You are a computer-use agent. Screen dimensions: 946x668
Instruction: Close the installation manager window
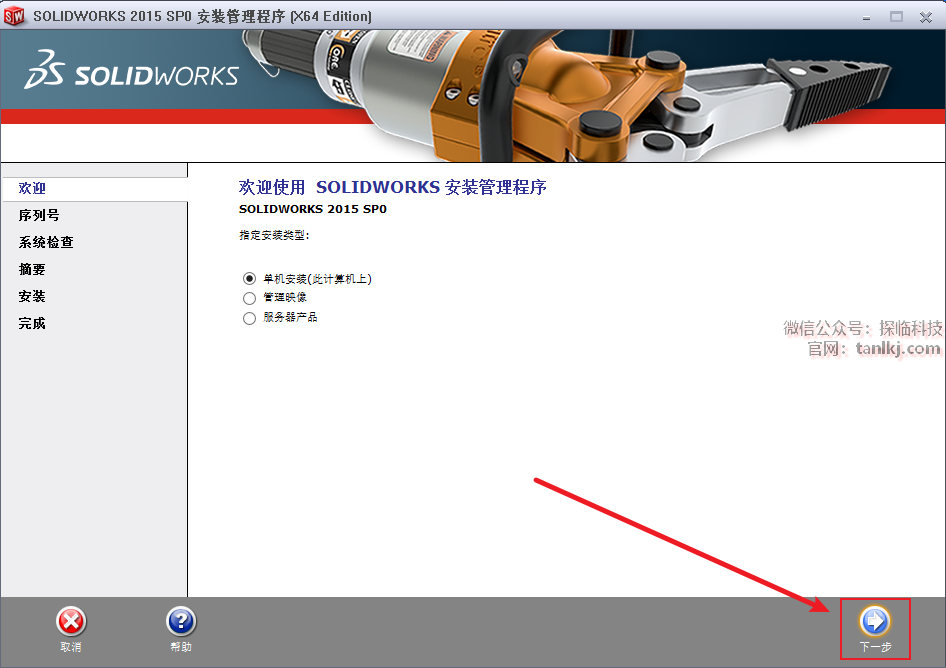(x=926, y=17)
